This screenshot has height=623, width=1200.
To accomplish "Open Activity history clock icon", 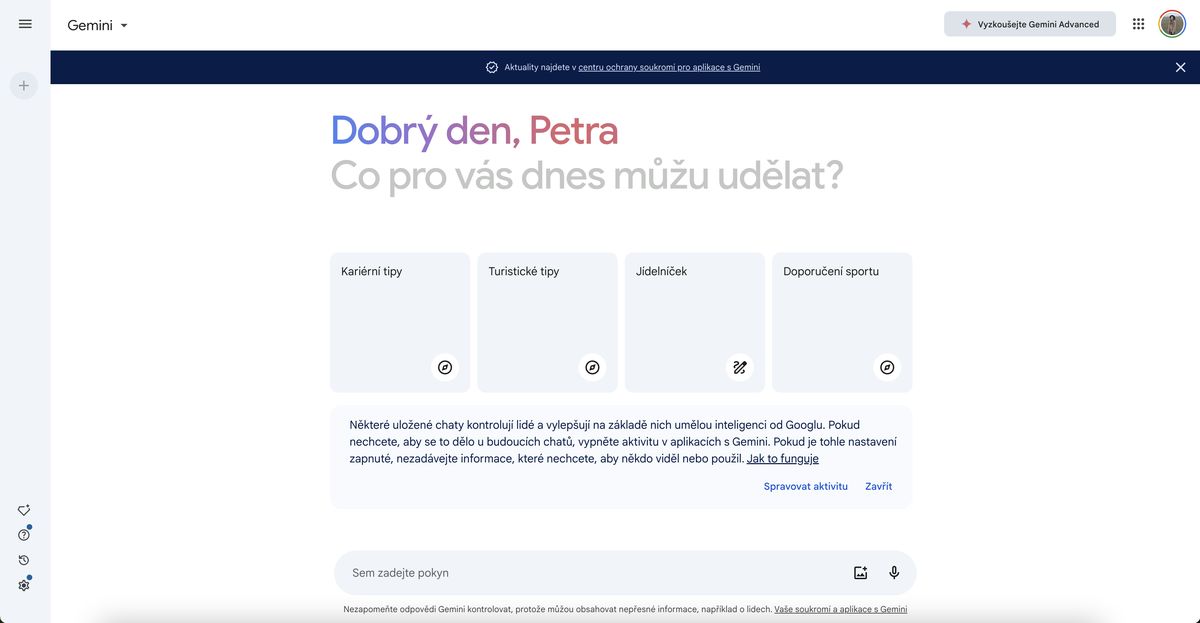I will tap(24, 560).
